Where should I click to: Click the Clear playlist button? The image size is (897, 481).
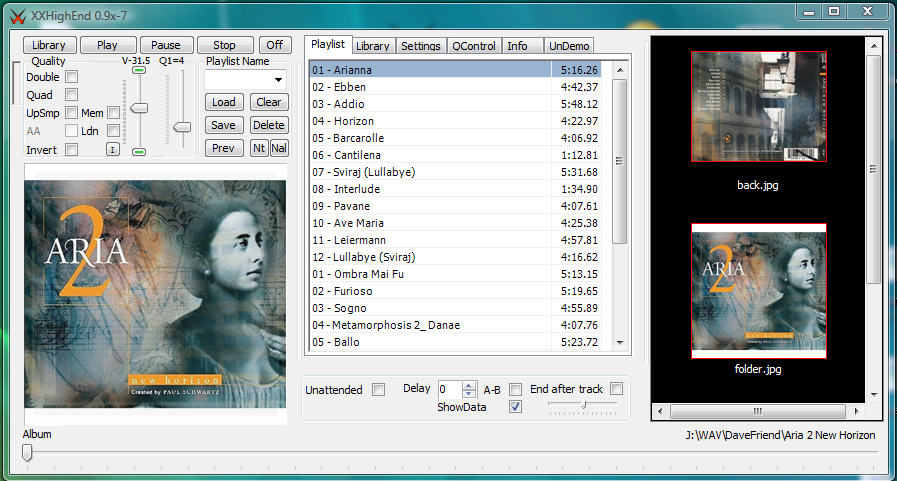[268, 102]
